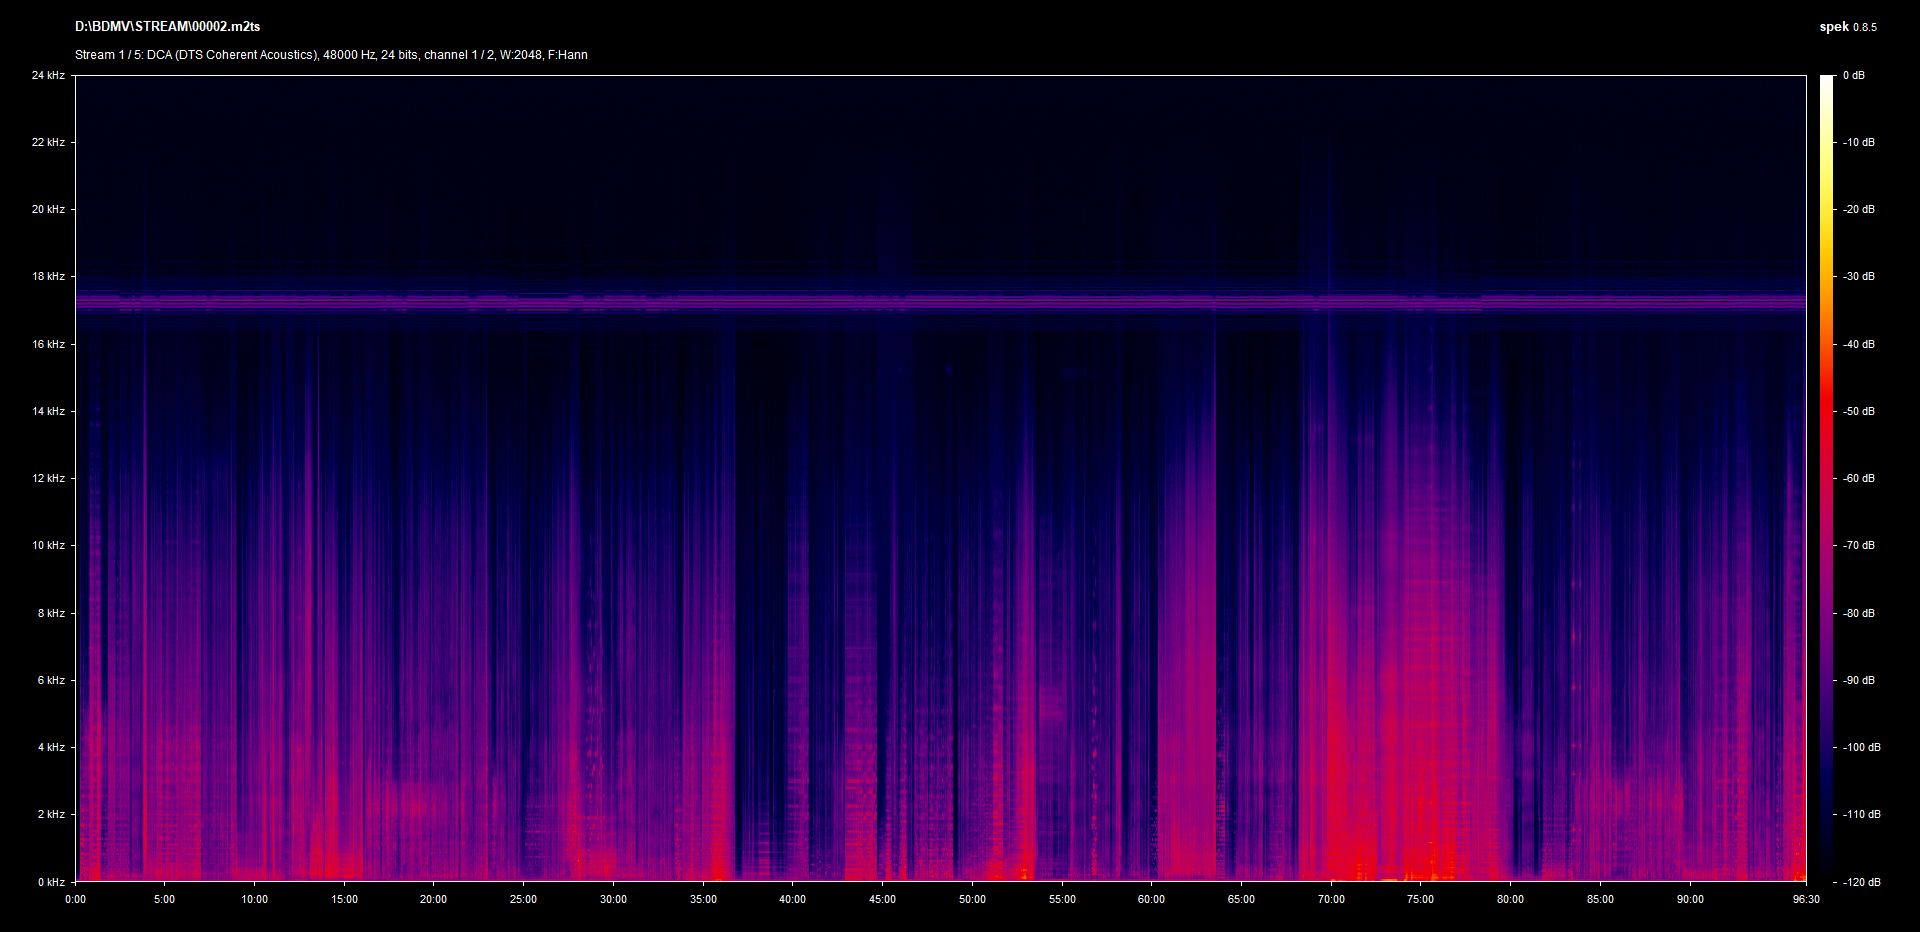The width and height of the screenshot is (1920, 932).
Task: Click the -60 dB scale label
Action: (1858, 479)
